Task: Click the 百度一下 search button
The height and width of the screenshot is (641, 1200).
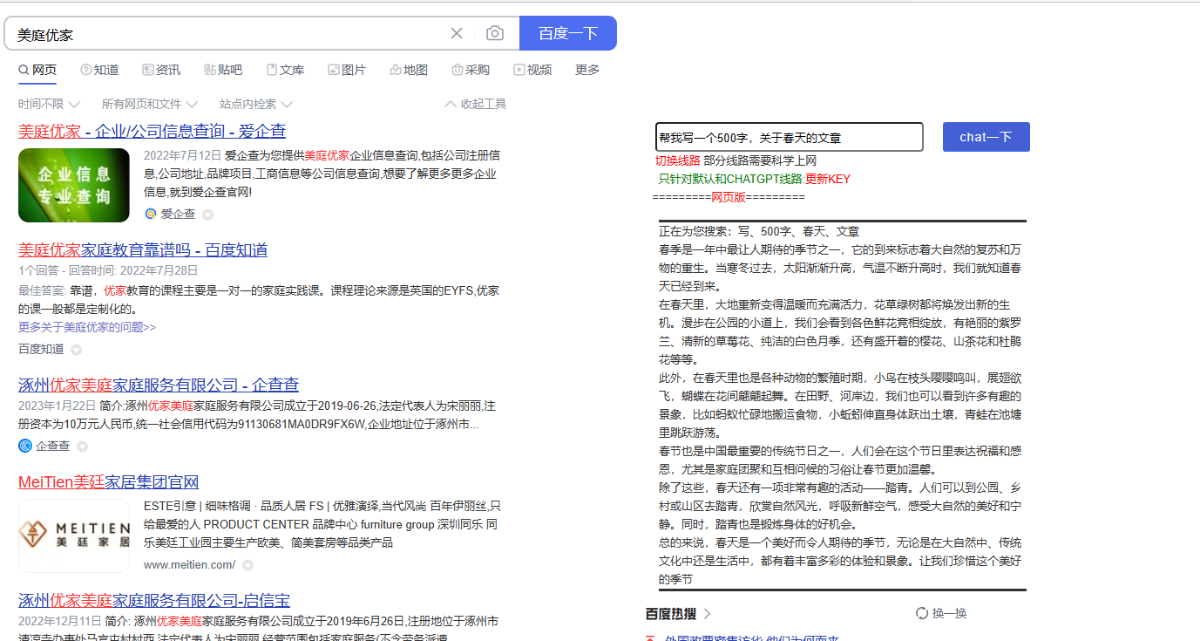Action: click(x=568, y=33)
